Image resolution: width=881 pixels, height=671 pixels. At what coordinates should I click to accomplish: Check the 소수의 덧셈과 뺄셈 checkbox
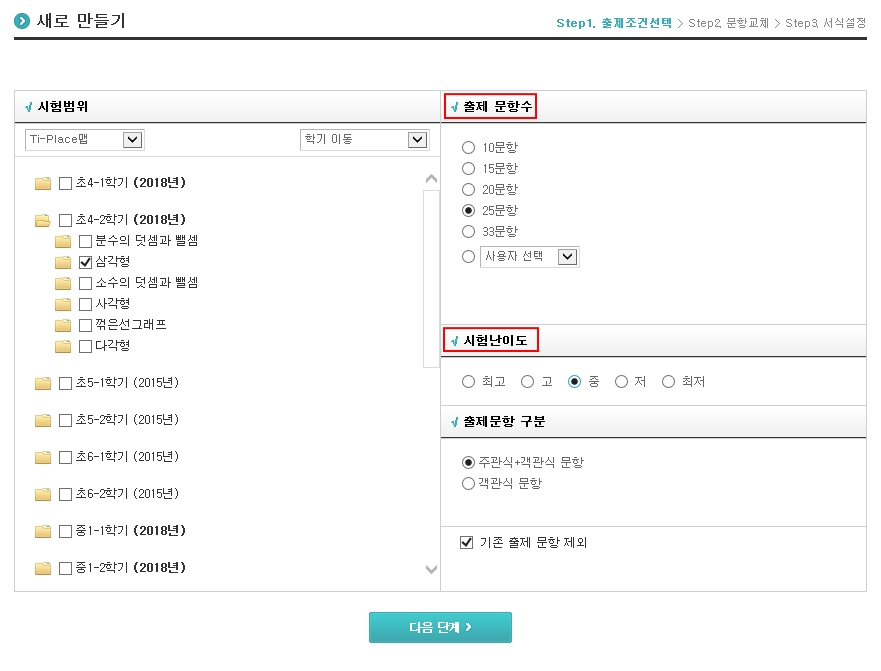tap(85, 283)
